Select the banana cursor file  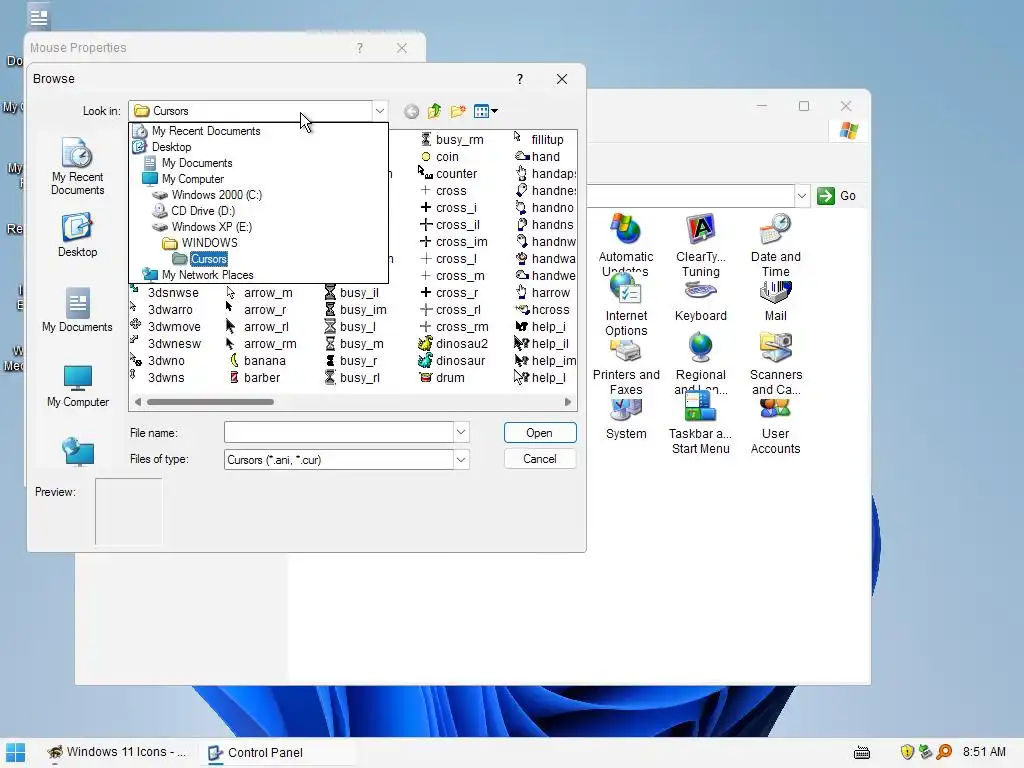[257, 360]
